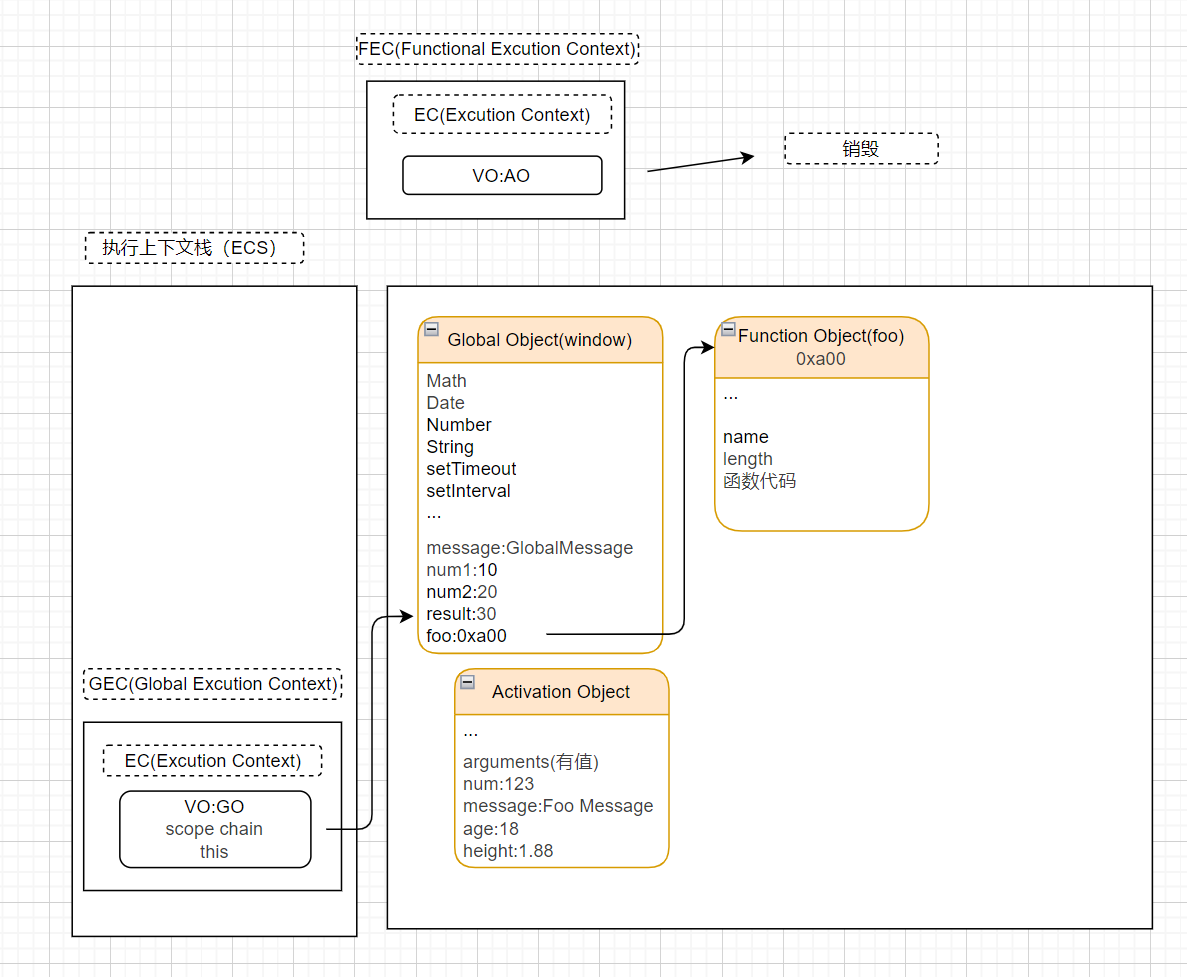
Task: Select the EC(Excution Context) label above VO:AO
Action: tap(502, 114)
